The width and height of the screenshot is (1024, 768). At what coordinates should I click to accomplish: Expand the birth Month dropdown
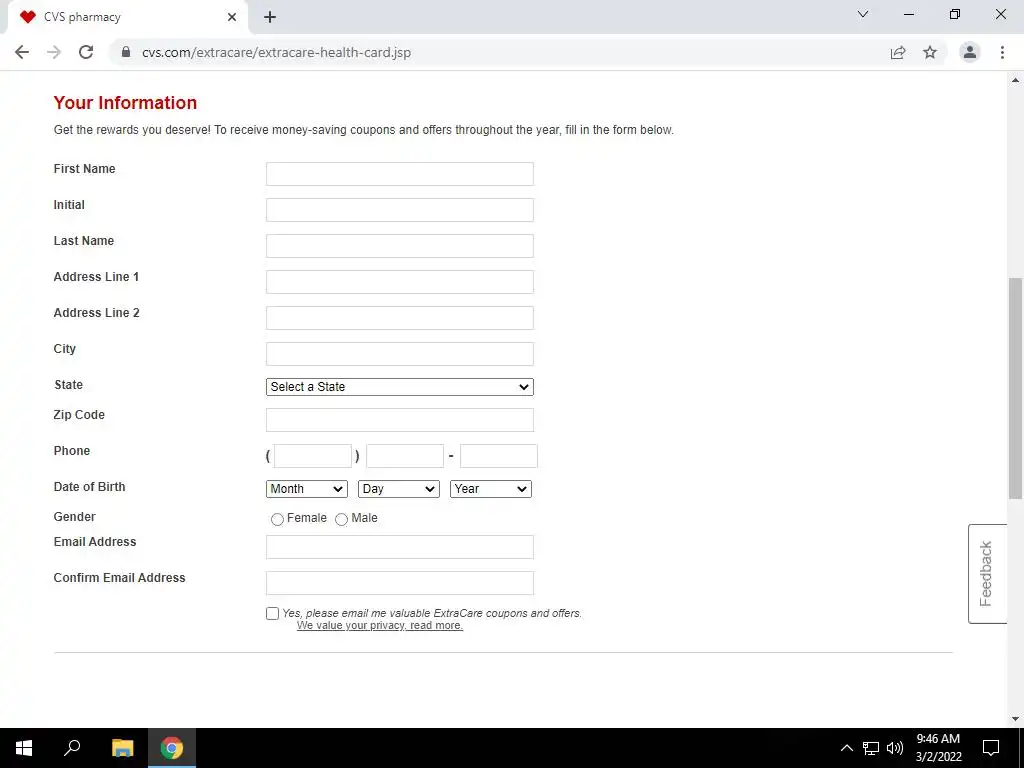click(307, 489)
